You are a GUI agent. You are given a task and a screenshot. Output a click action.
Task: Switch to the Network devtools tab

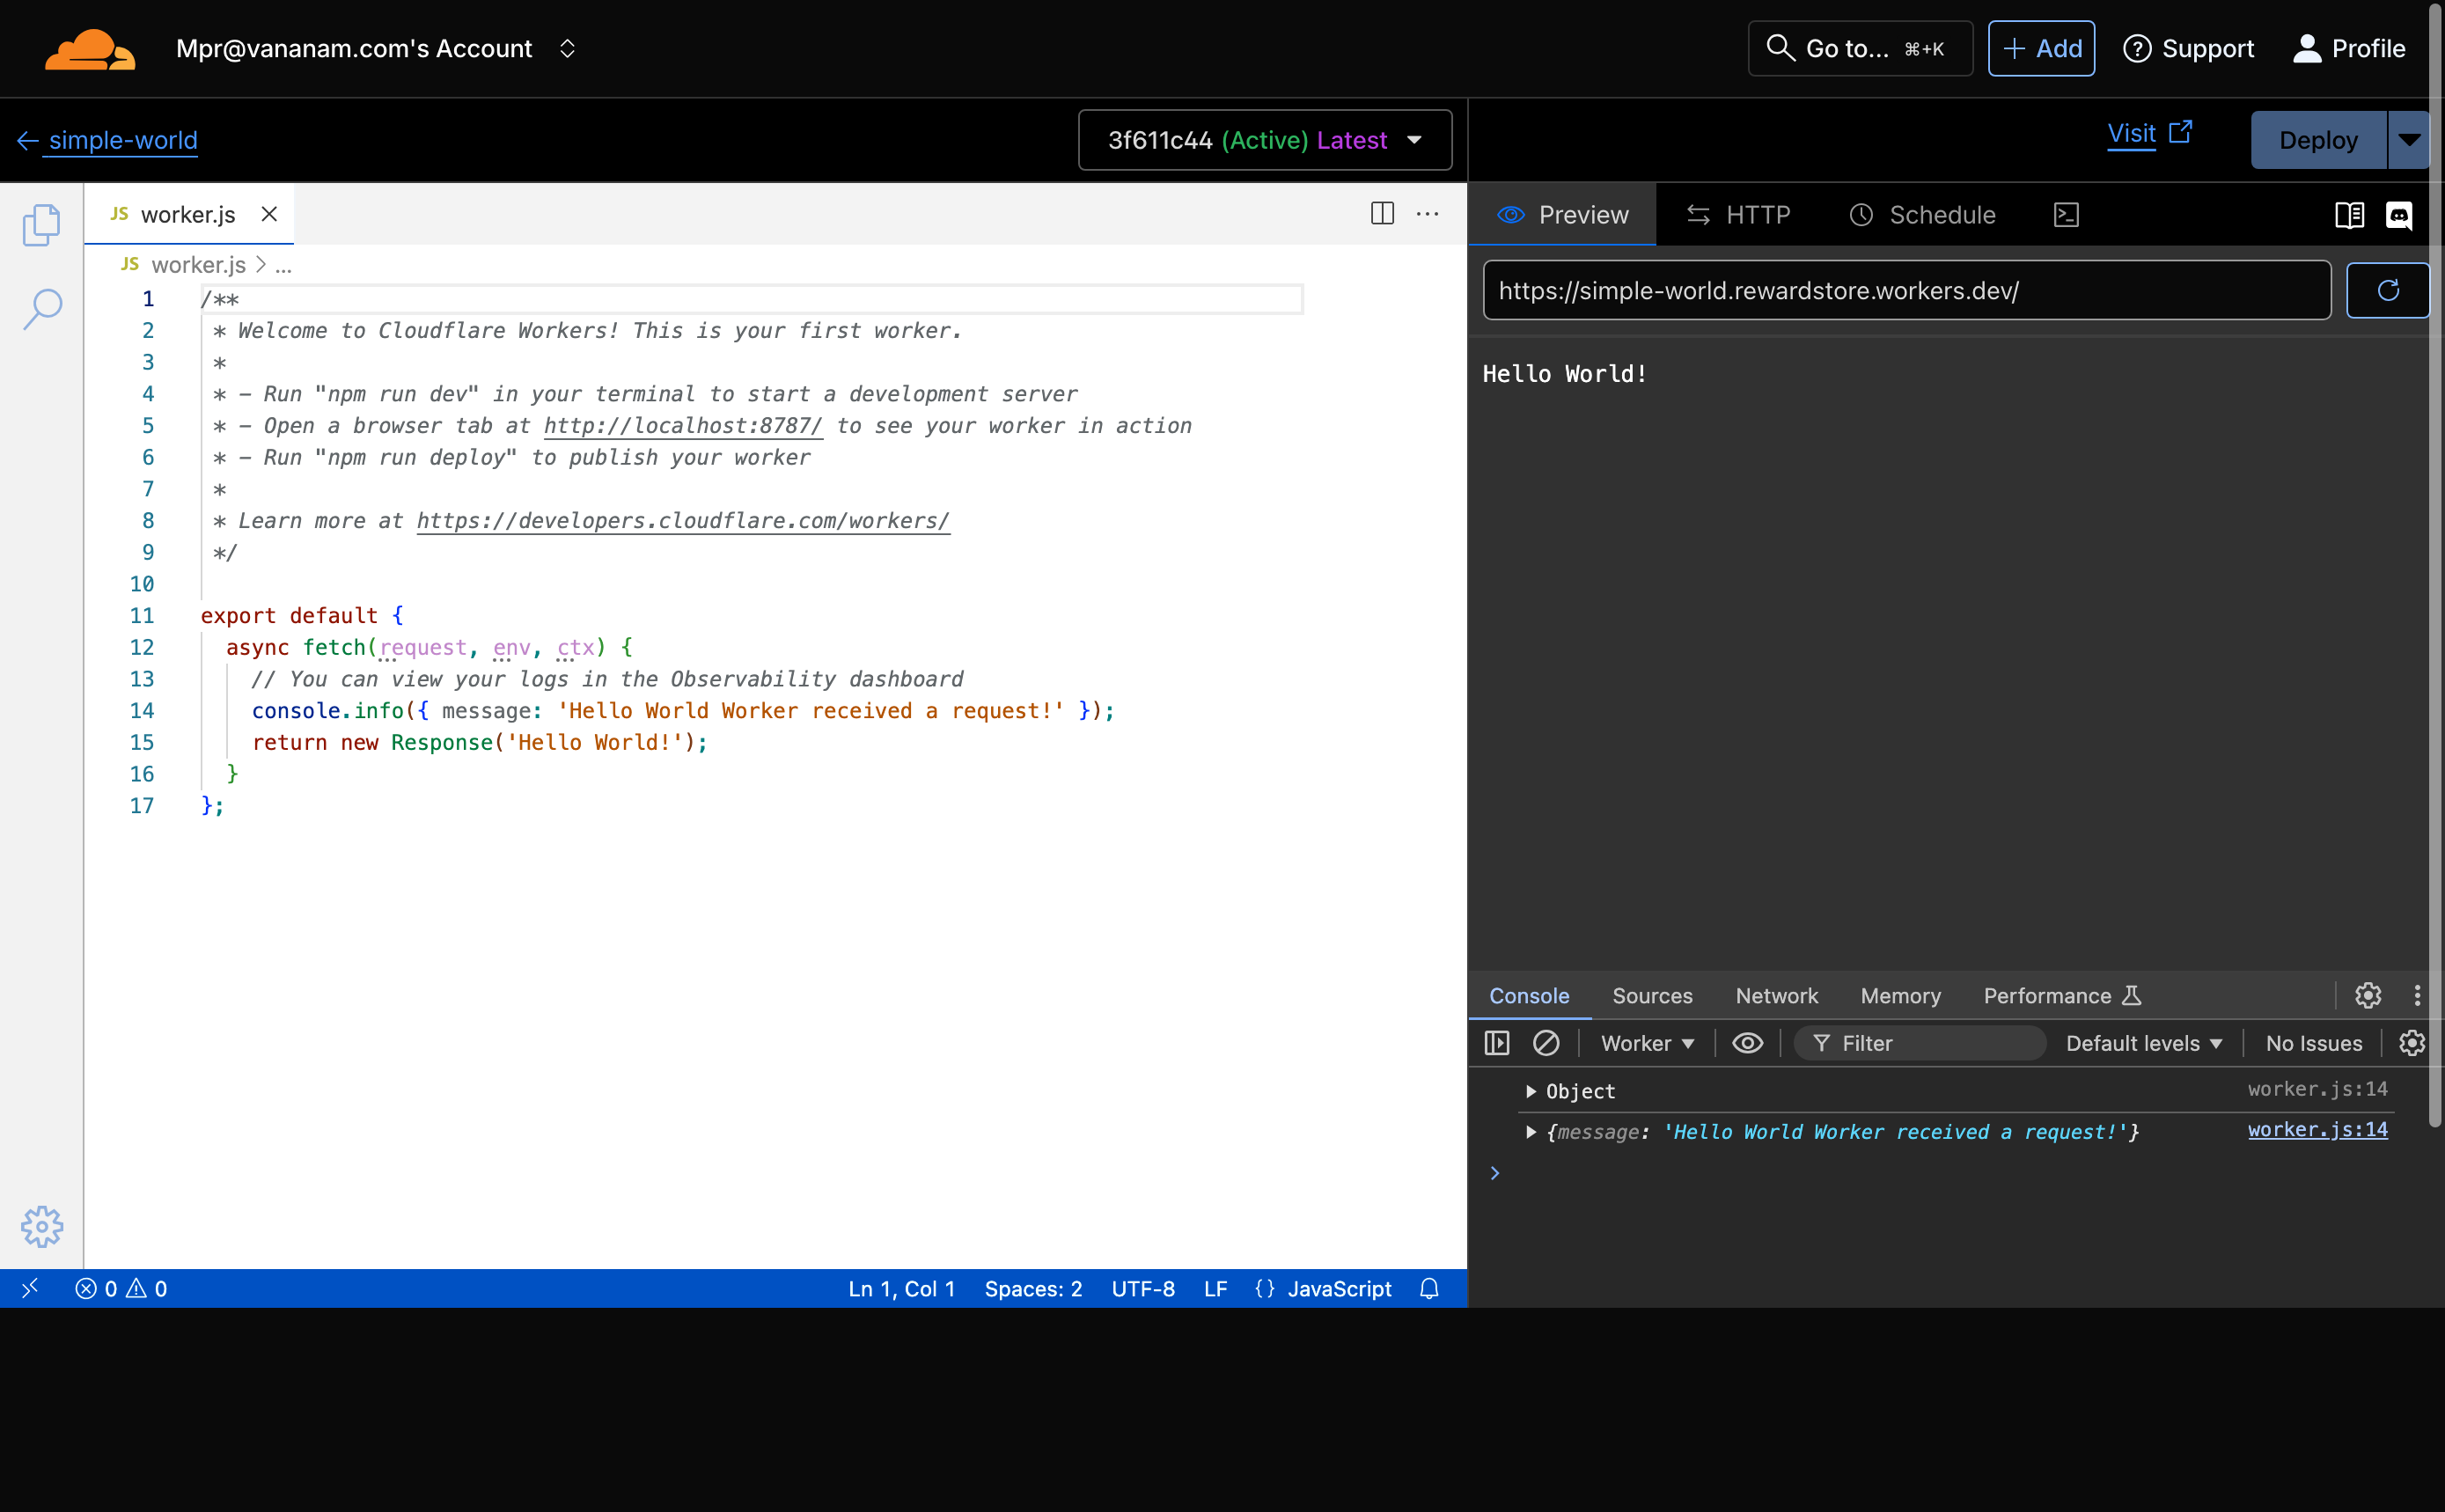[x=1776, y=996]
